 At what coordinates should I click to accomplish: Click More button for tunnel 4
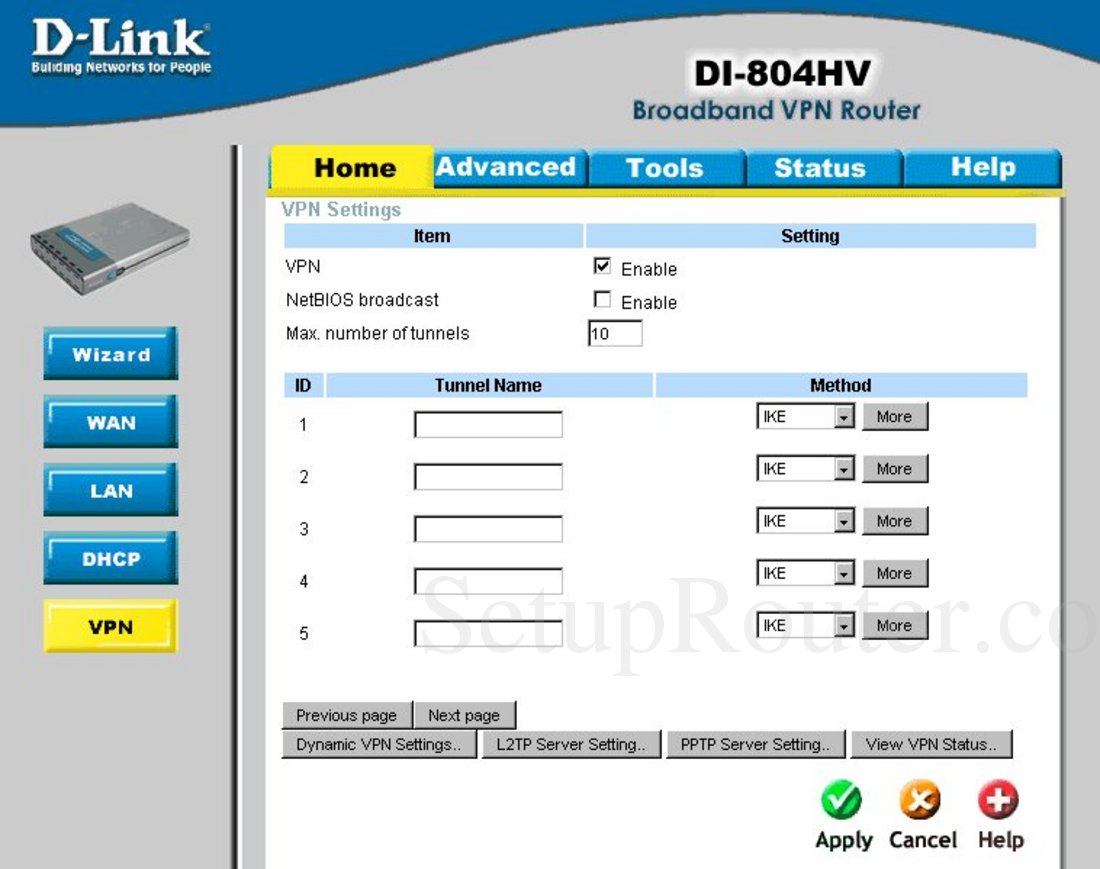[894, 573]
